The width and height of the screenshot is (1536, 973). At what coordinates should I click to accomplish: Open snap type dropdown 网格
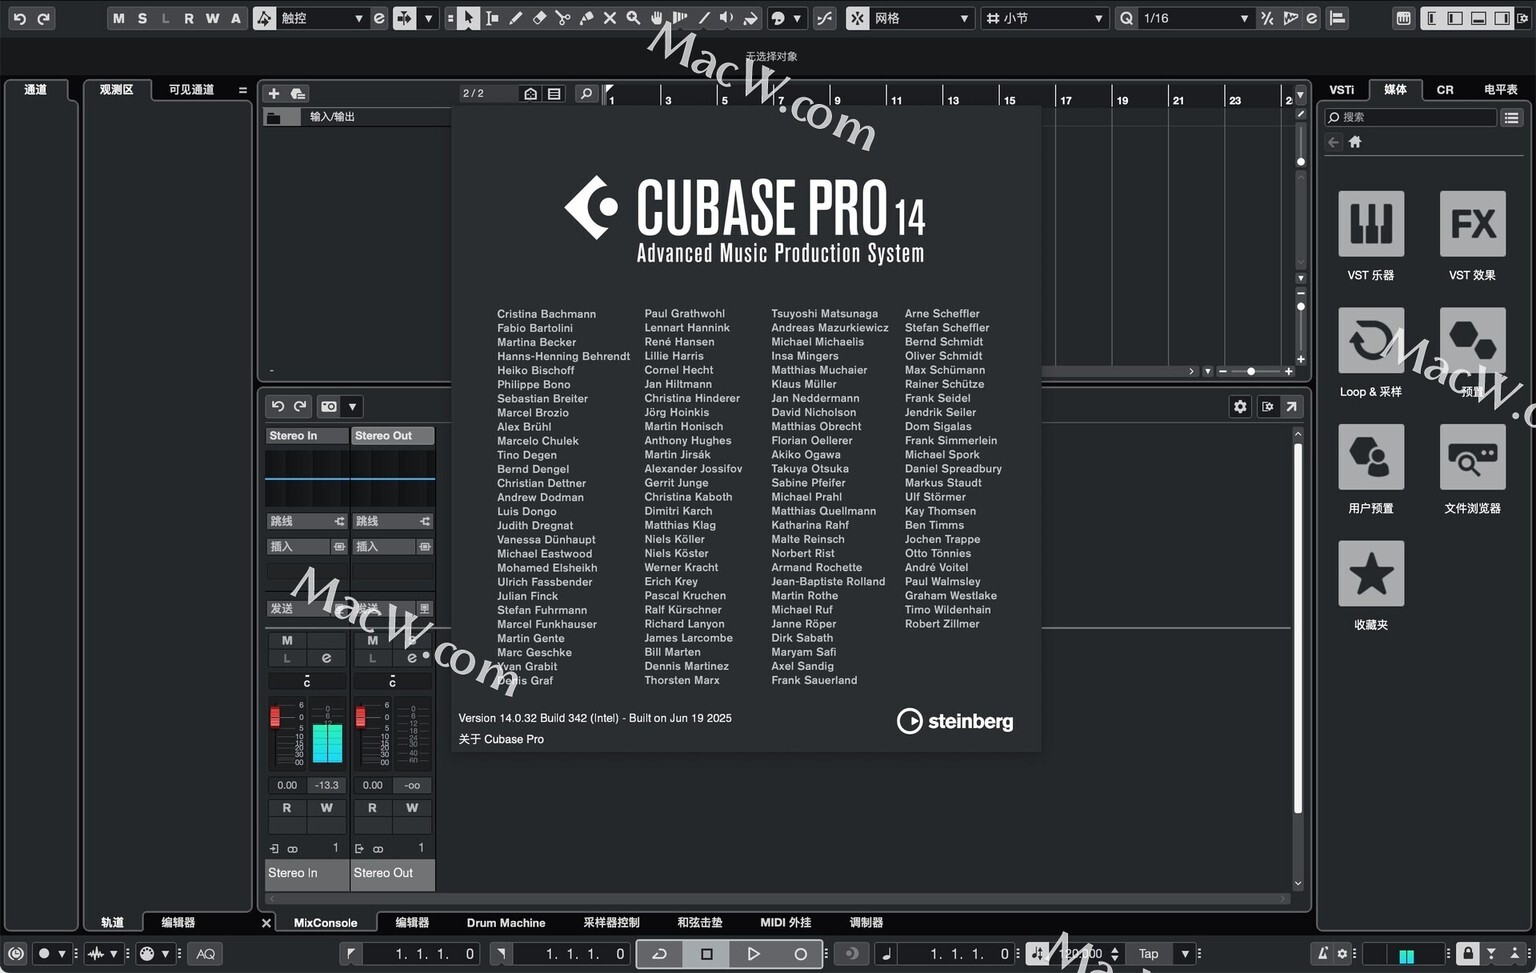pos(921,18)
